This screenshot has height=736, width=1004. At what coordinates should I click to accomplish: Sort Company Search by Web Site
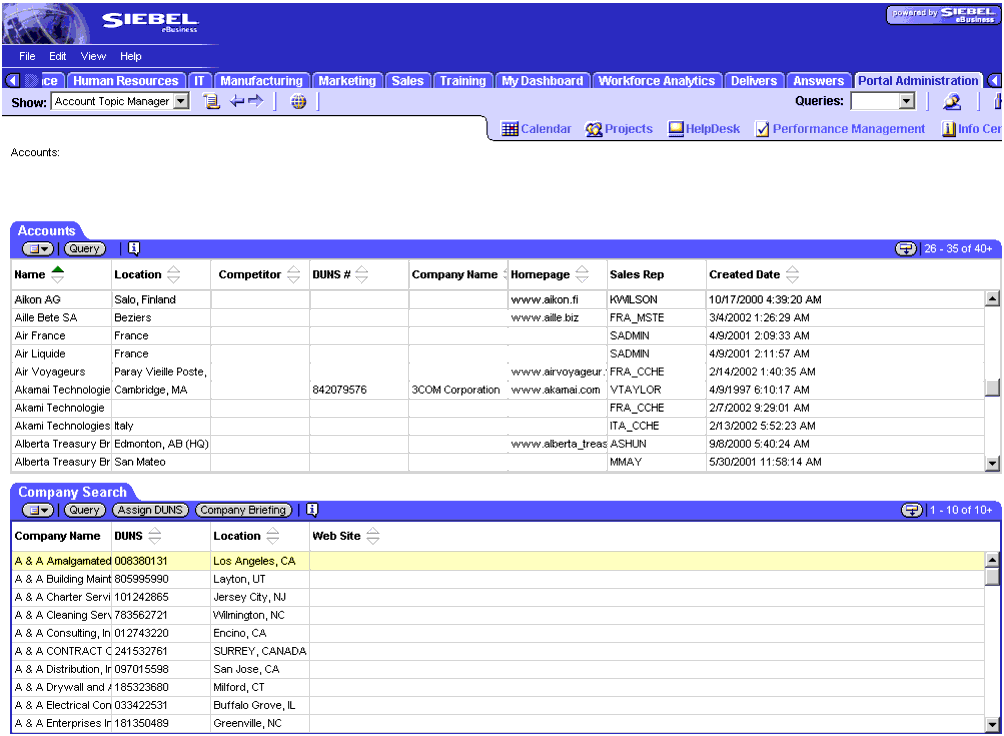point(373,536)
